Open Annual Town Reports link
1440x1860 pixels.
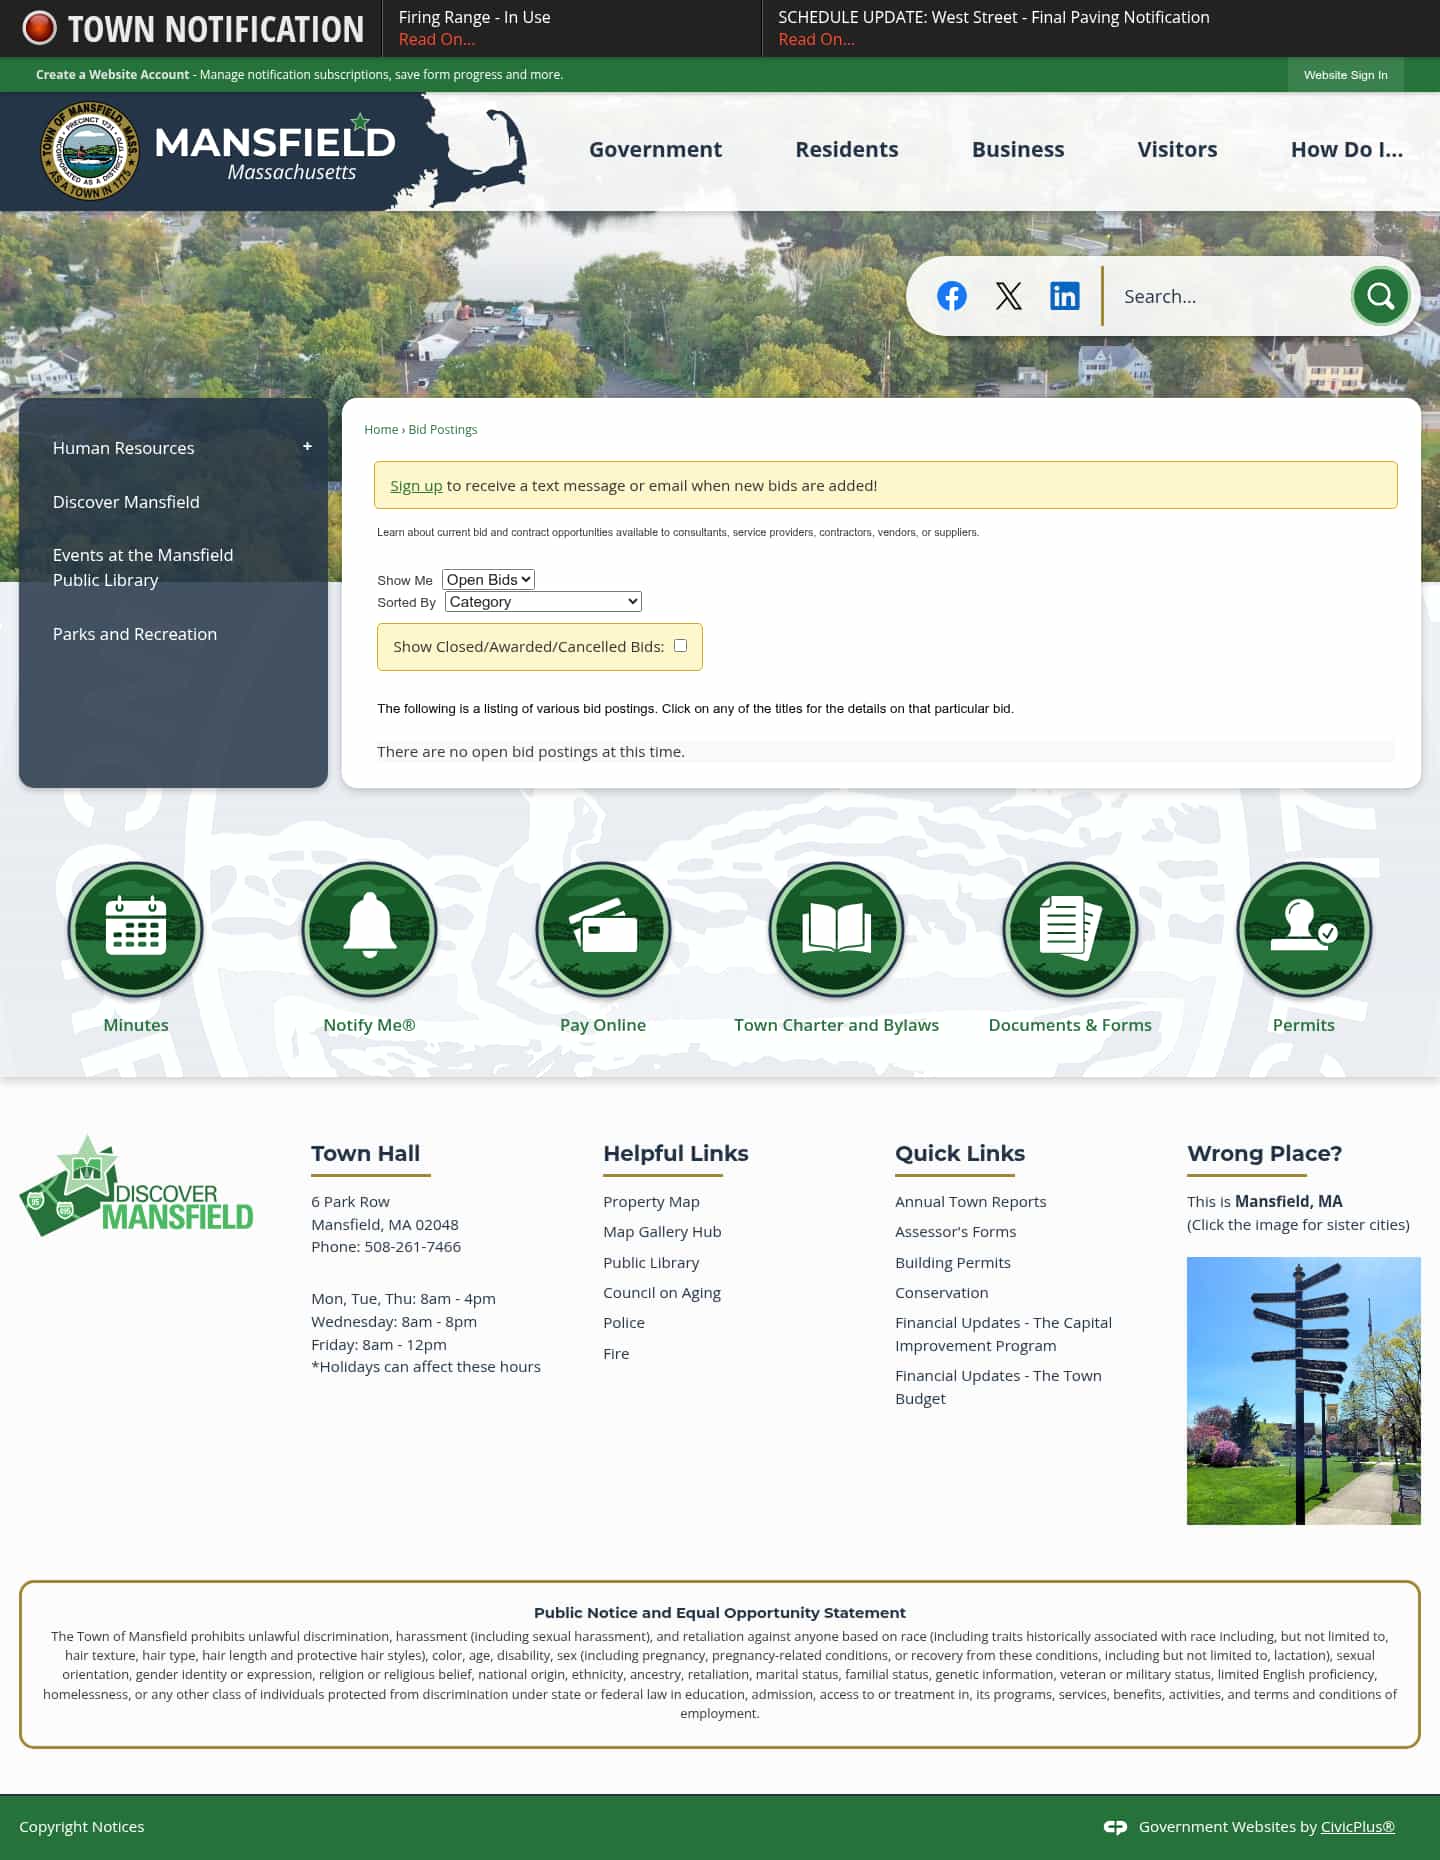(970, 1202)
